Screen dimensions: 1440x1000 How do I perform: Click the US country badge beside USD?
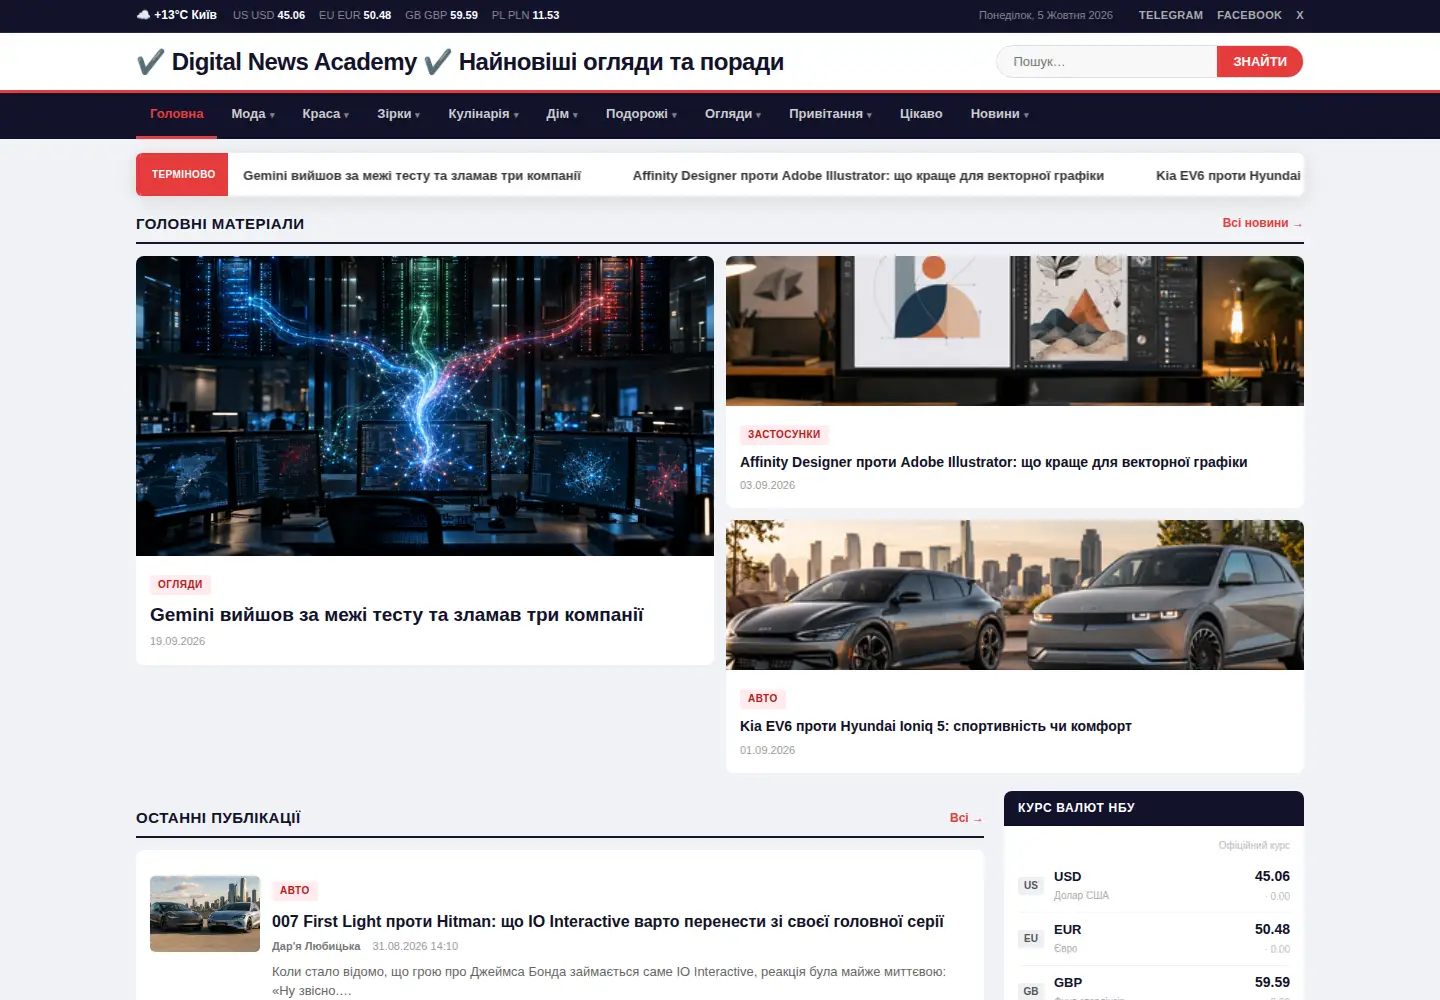[x=1031, y=885]
